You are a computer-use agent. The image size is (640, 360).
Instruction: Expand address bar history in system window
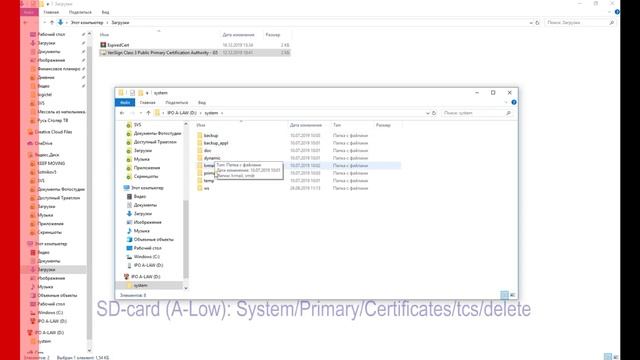click(427, 113)
